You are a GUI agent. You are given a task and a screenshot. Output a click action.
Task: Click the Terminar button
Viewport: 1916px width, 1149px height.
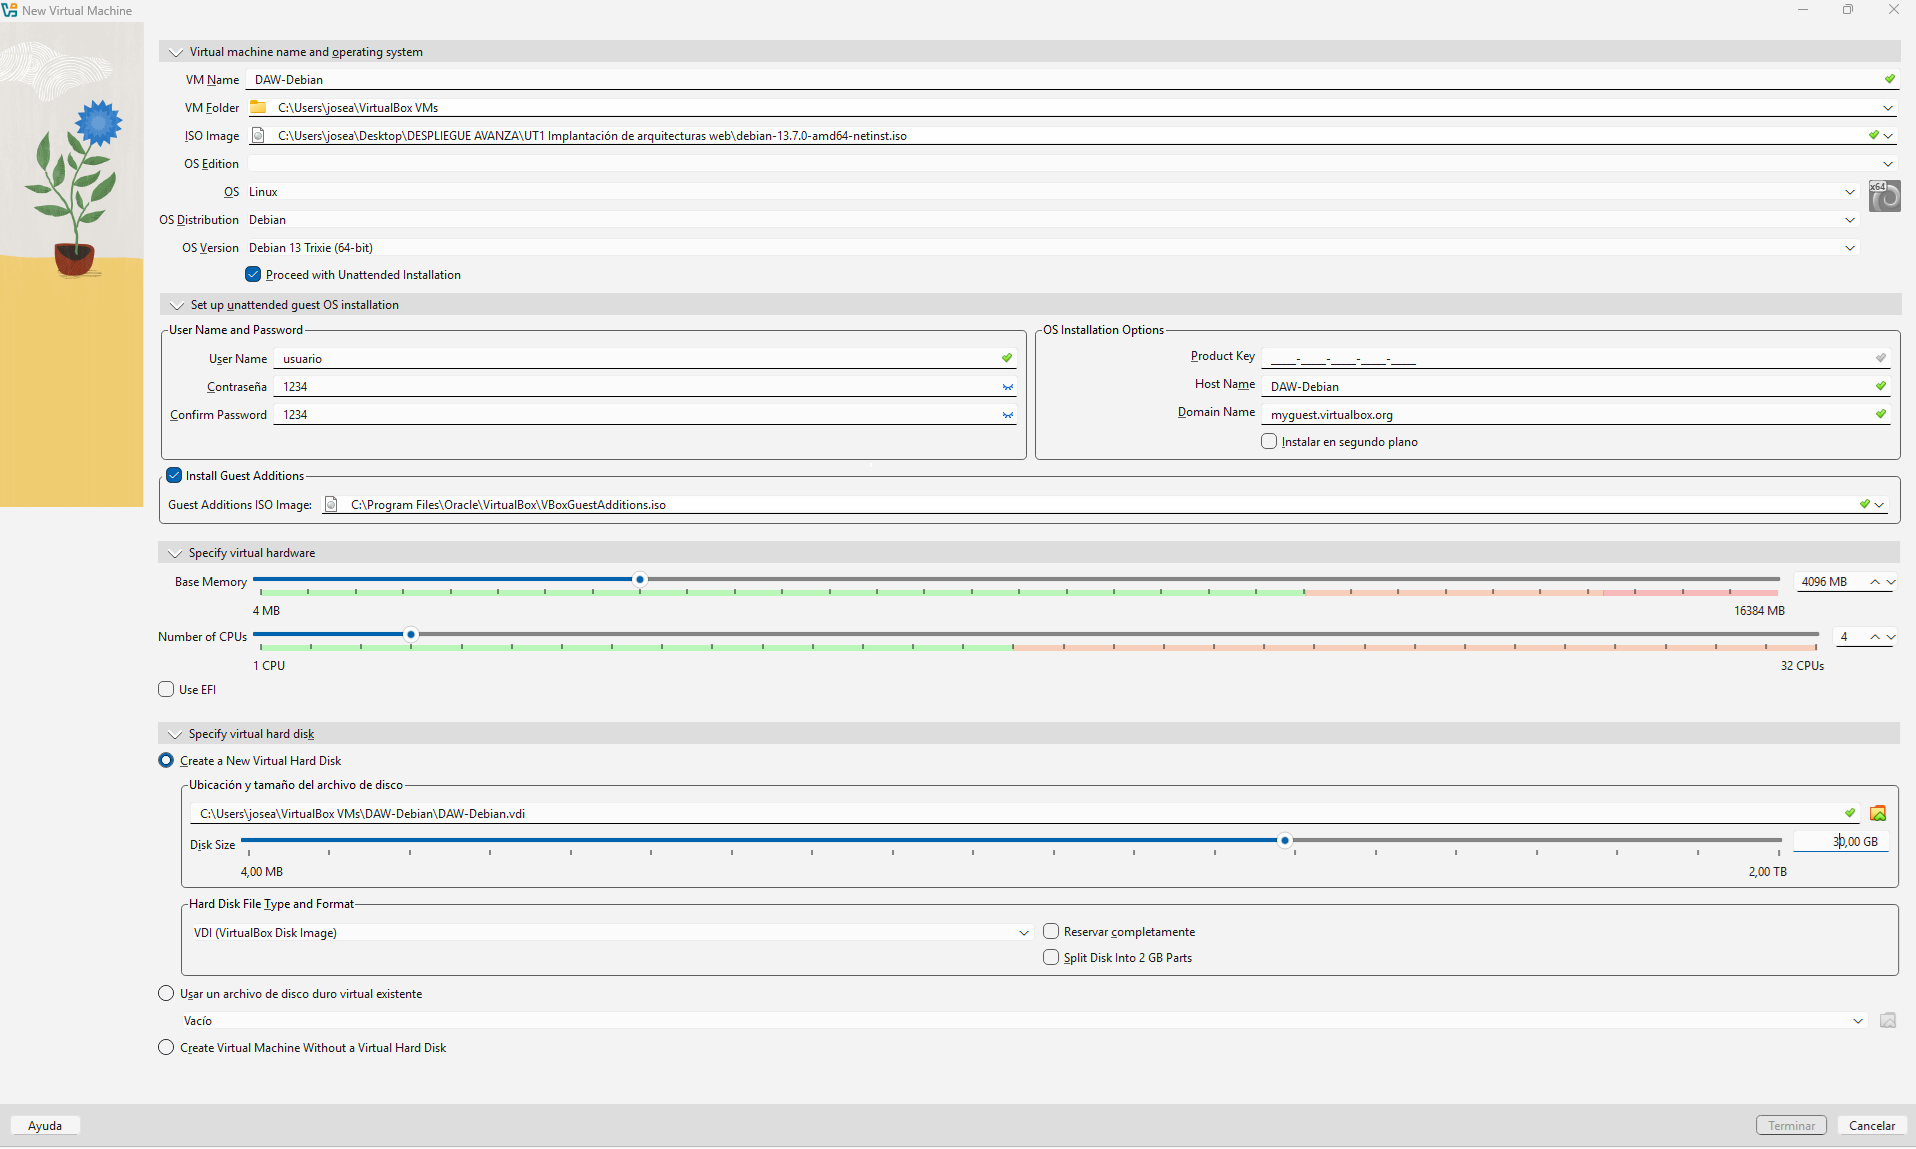click(x=1791, y=1125)
